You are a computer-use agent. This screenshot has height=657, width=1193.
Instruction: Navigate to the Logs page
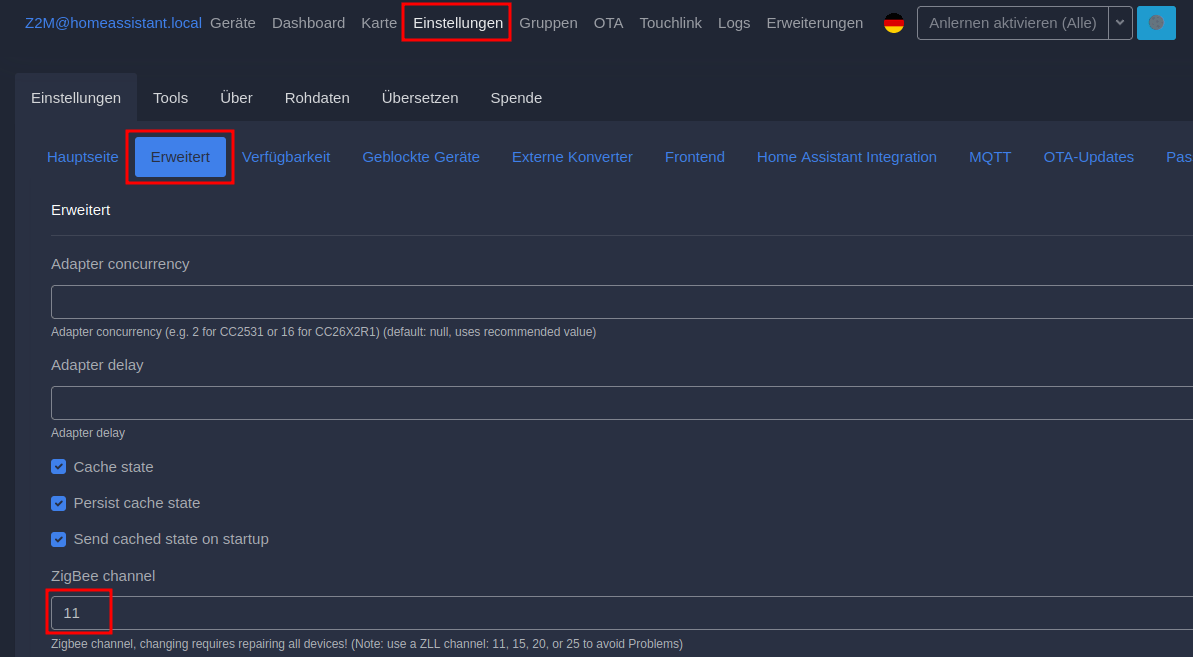click(733, 23)
